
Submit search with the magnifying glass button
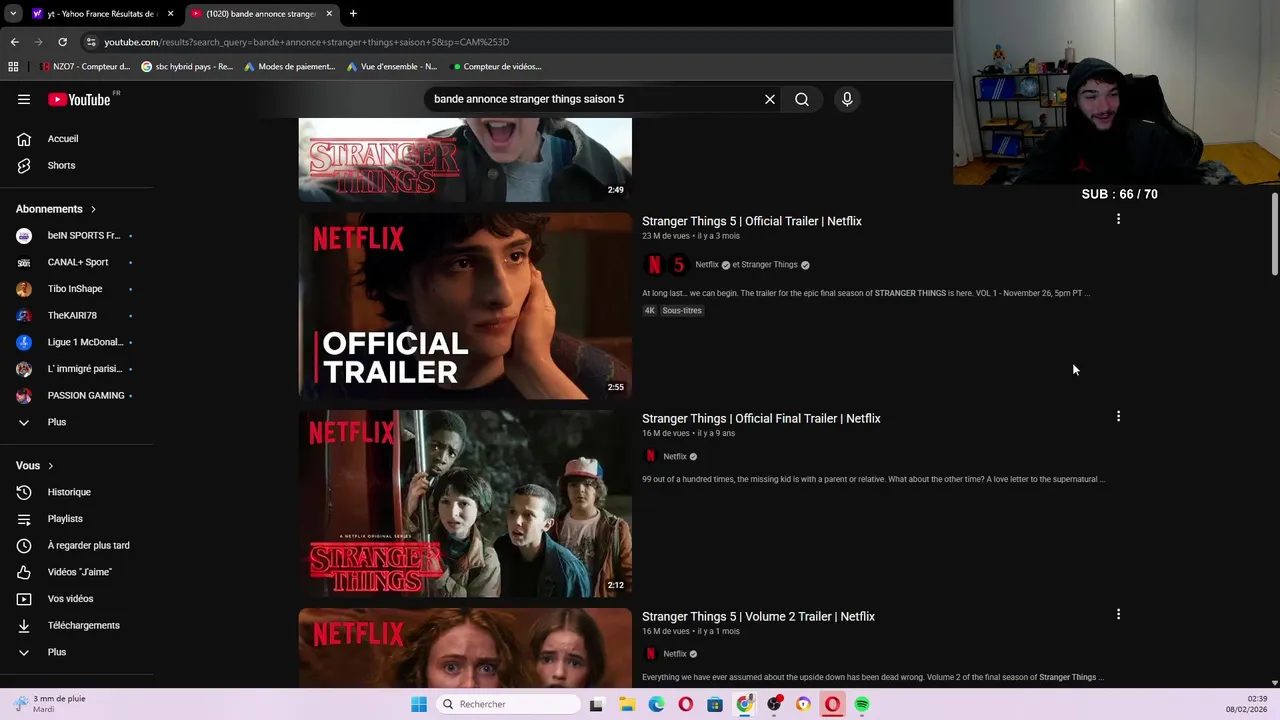pos(802,99)
